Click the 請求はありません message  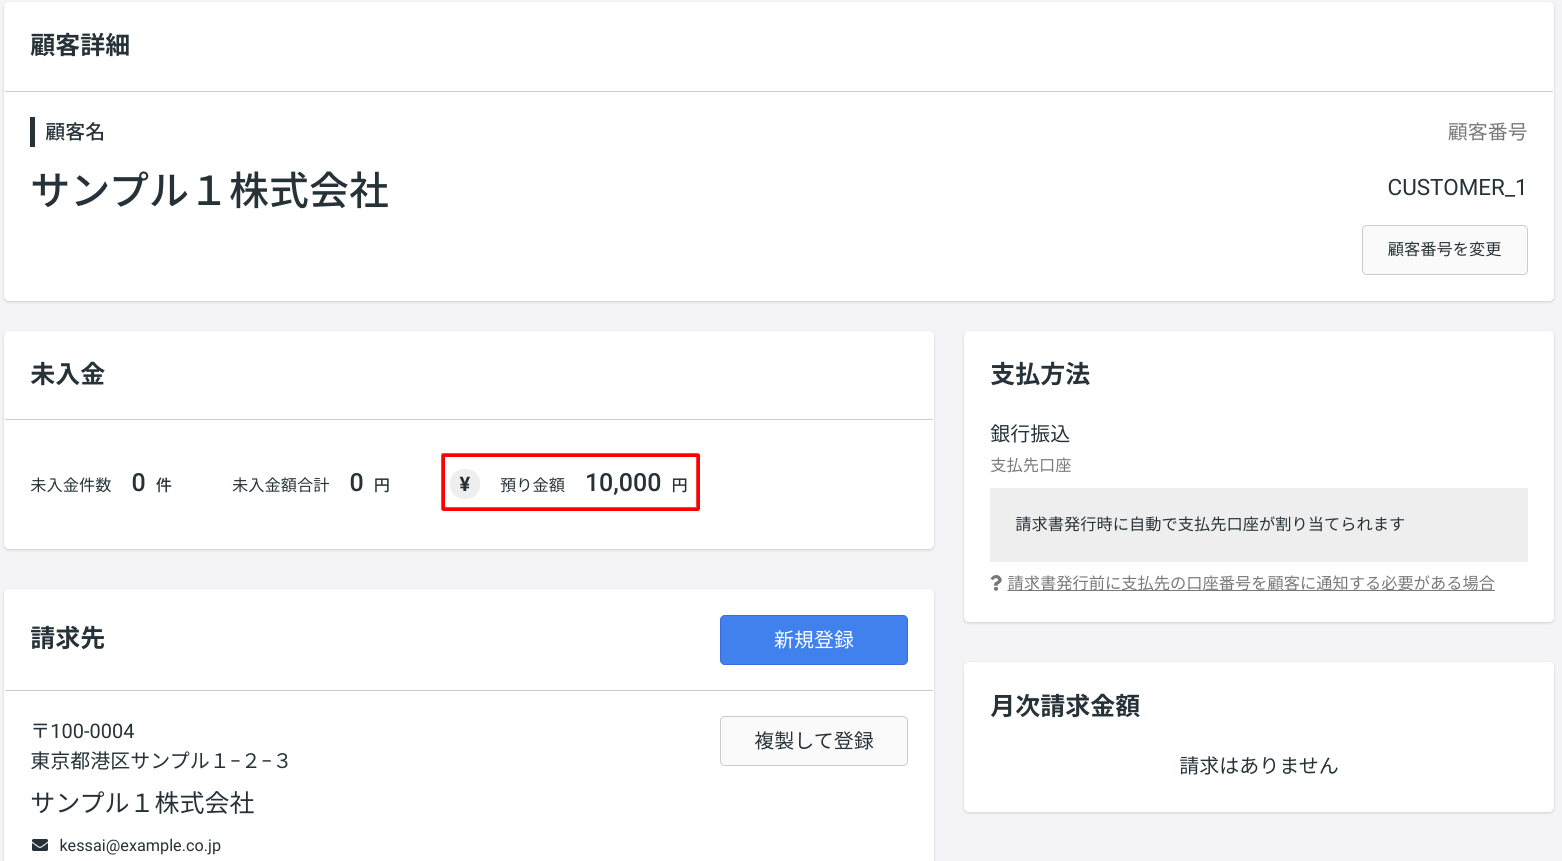(x=1258, y=765)
